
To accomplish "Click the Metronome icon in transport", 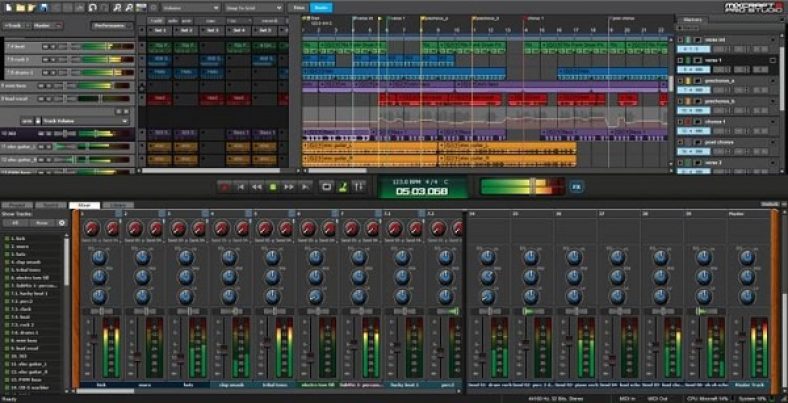I will click(x=342, y=186).
